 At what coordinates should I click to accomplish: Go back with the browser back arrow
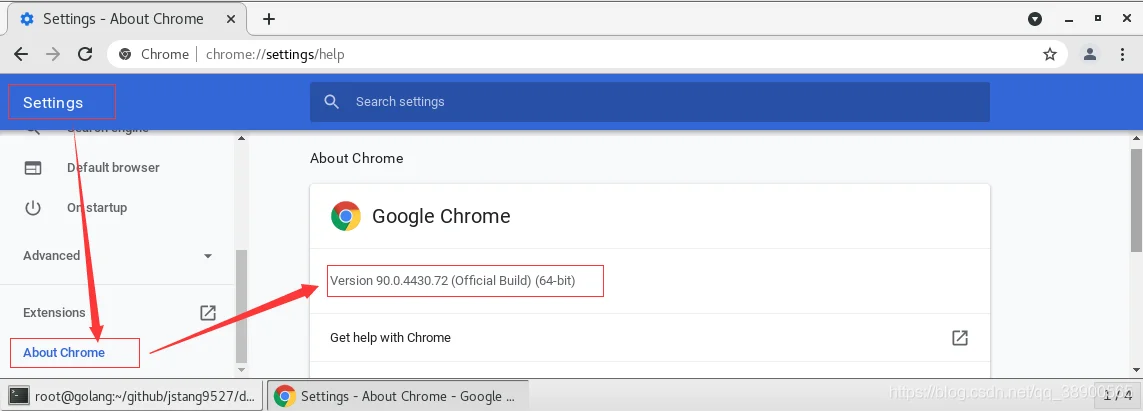pyautogui.click(x=20, y=54)
